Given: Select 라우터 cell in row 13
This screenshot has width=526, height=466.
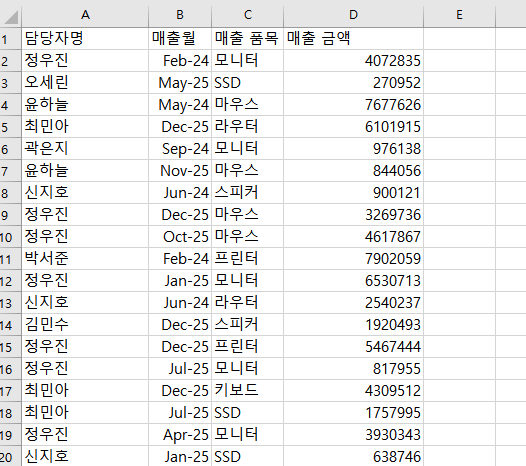Looking at the screenshot, I should pyautogui.click(x=248, y=303).
